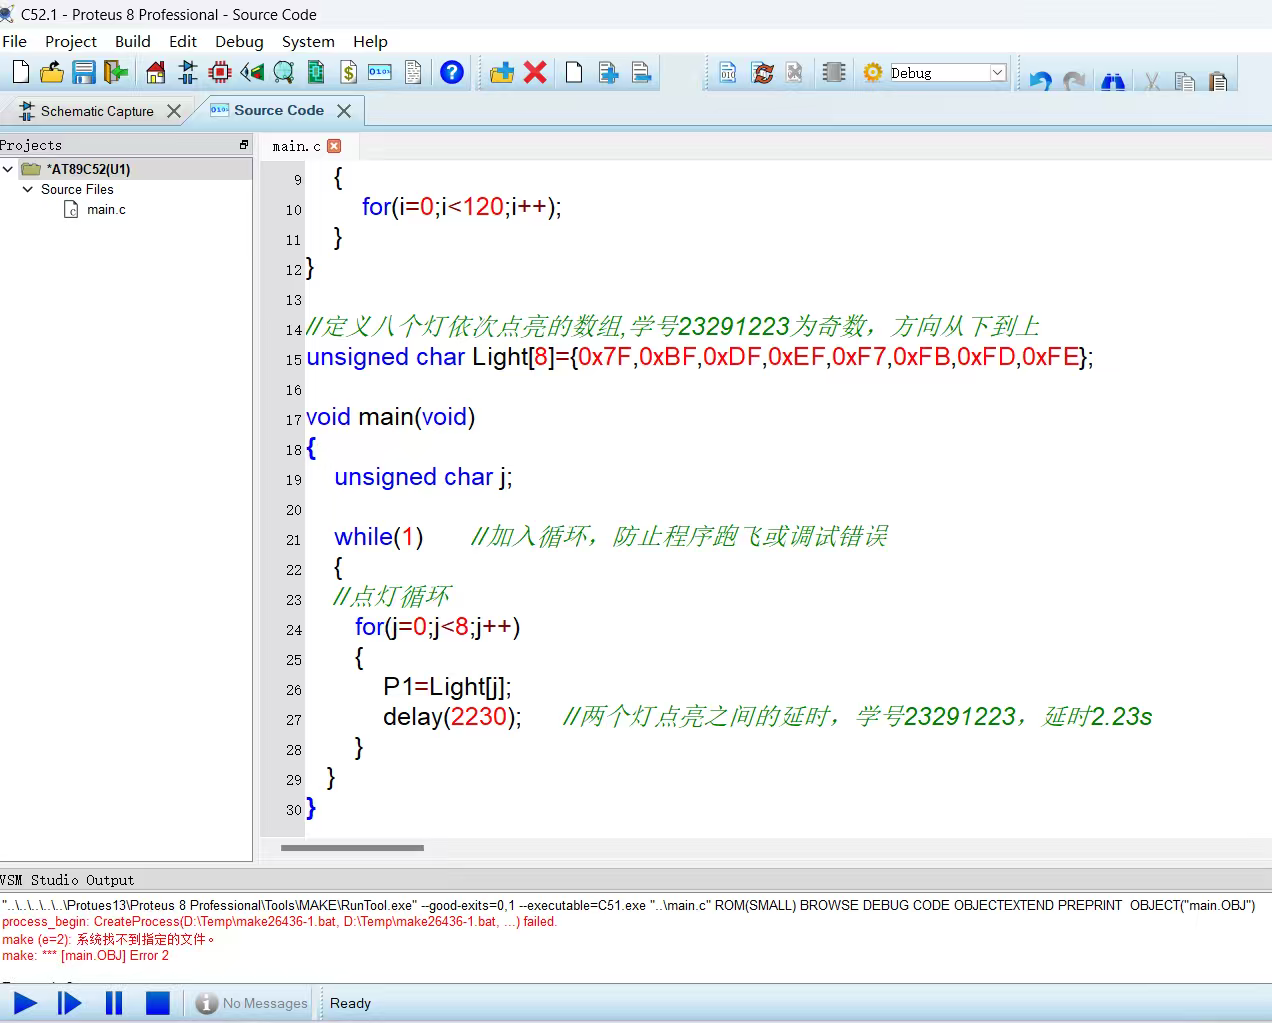The height and width of the screenshot is (1023, 1272).
Task: Select the main.c editor file tab
Action: point(296,146)
